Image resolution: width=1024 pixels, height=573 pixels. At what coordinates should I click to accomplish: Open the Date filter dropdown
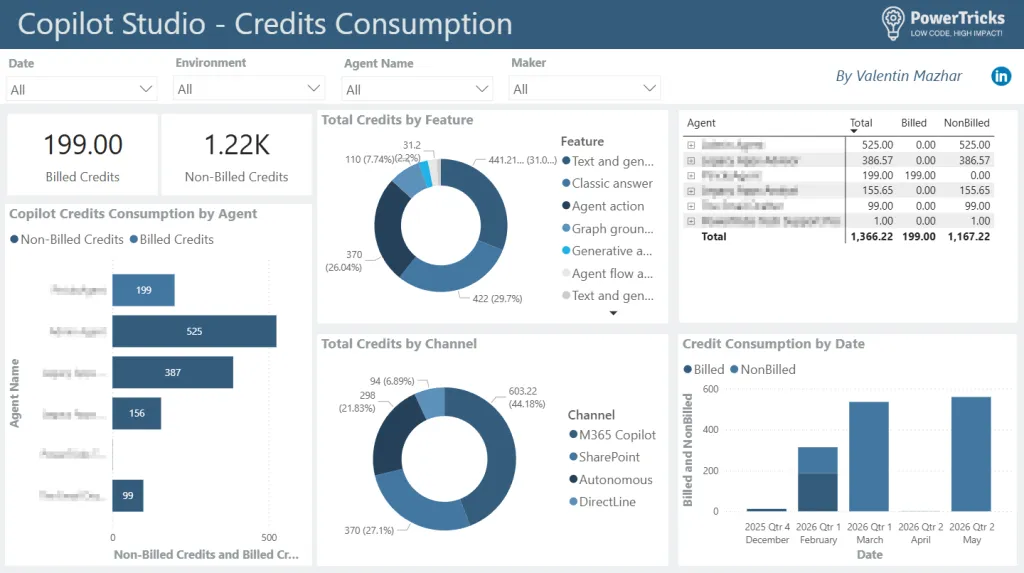[82, 90]
